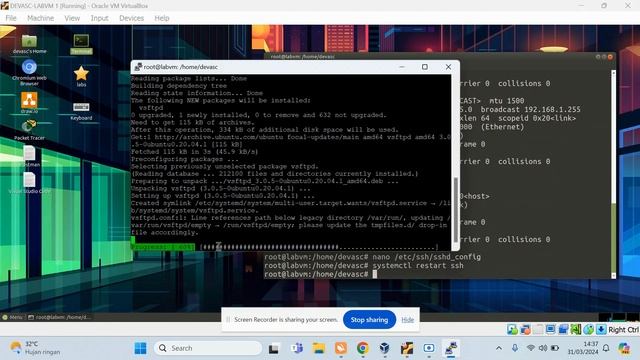Open VirtualBox File menu
This screenshot has height=360, width=640.
11,18
